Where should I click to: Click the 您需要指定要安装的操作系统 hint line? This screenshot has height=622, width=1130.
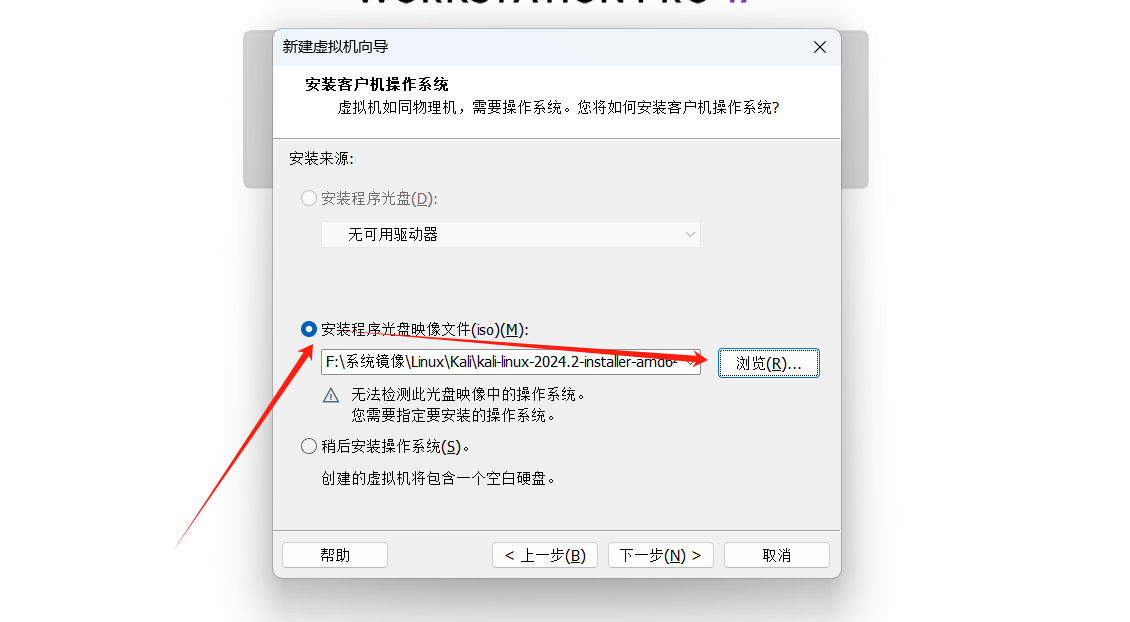pos(453,415)
